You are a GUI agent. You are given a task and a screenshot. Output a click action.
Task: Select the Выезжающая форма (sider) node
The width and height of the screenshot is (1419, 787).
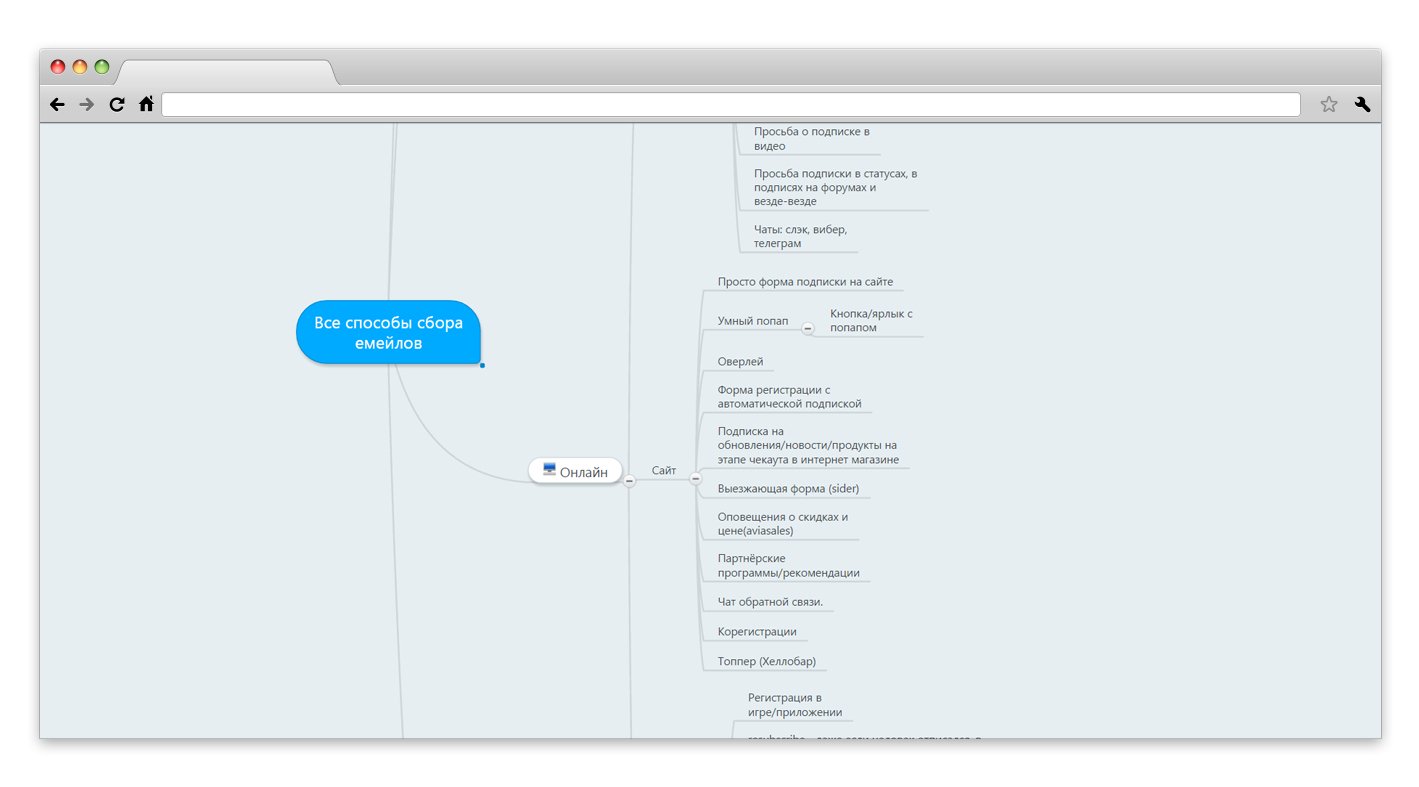(788, 489)
